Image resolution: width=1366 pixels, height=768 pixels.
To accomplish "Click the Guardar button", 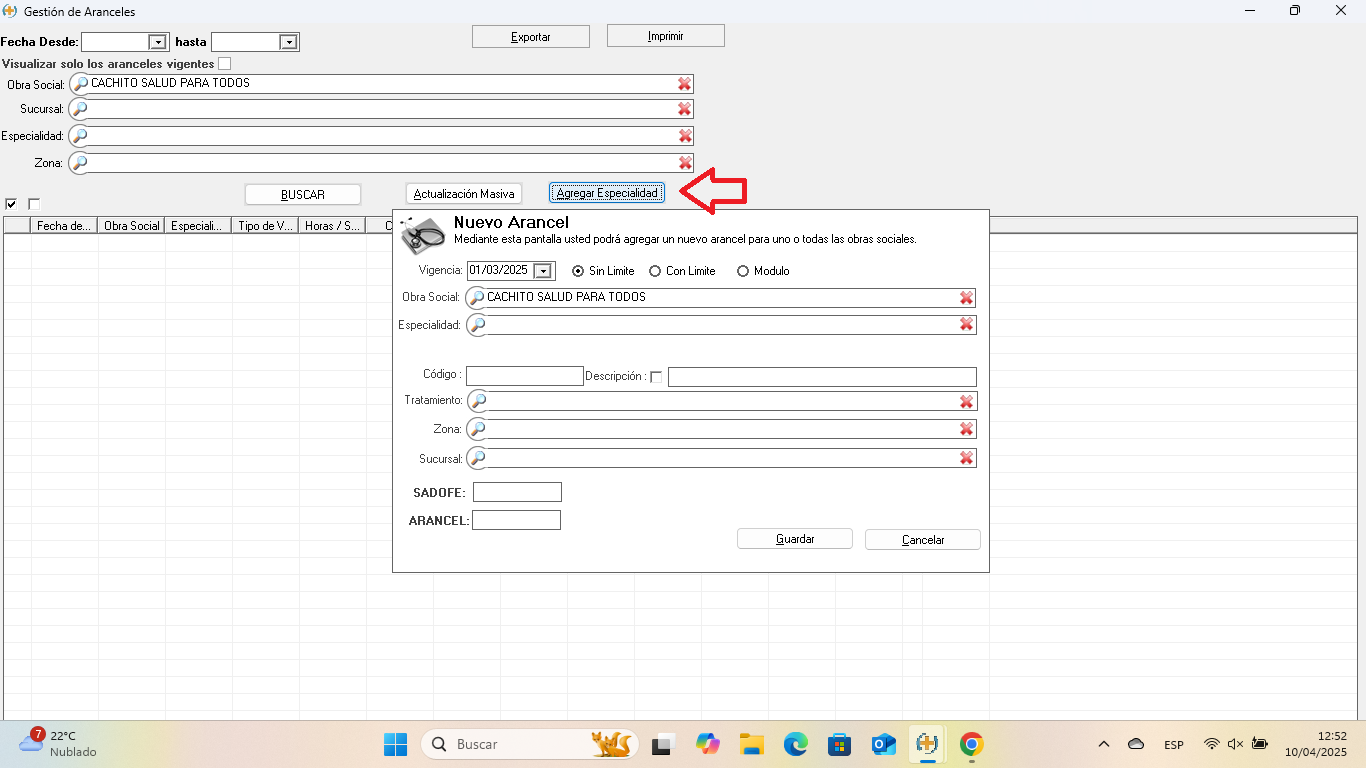I will point(794,539).
